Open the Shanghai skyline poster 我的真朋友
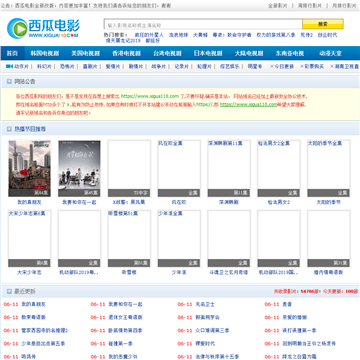This screenshot has width=360, height=360. [29, 168]
